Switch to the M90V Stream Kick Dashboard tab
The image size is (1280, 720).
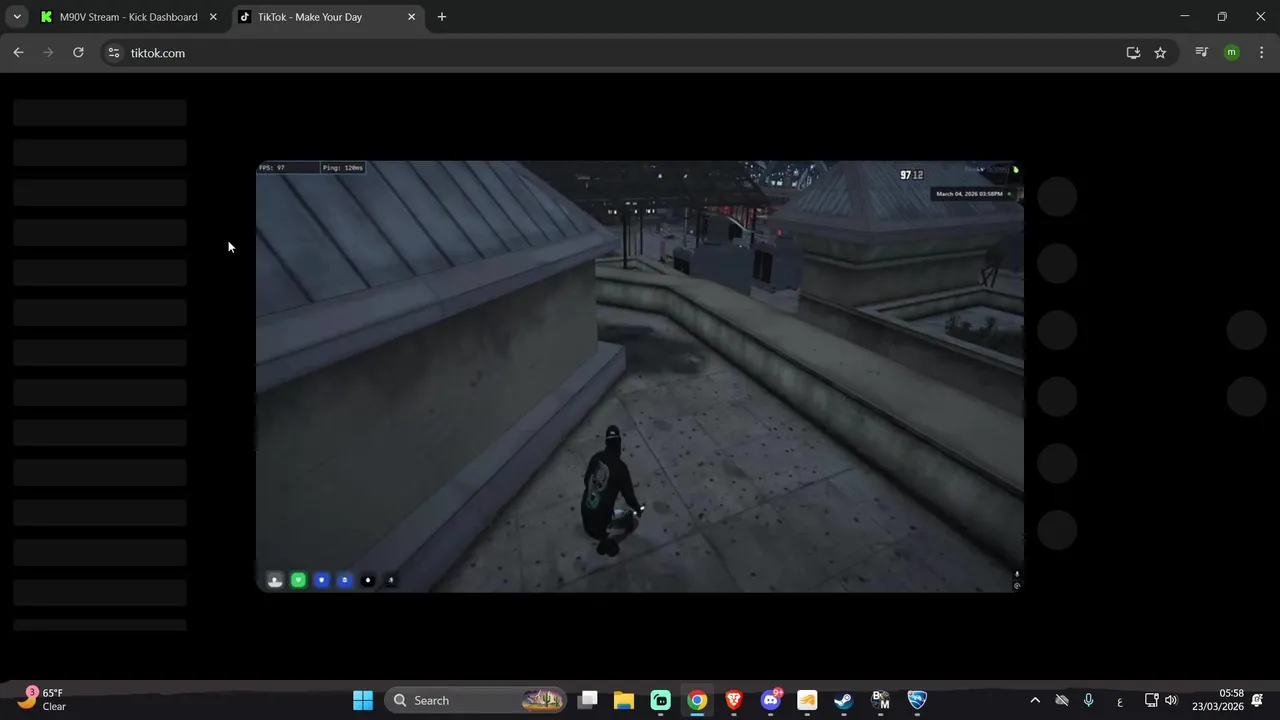pyautogui.click(x=128, y=17)
